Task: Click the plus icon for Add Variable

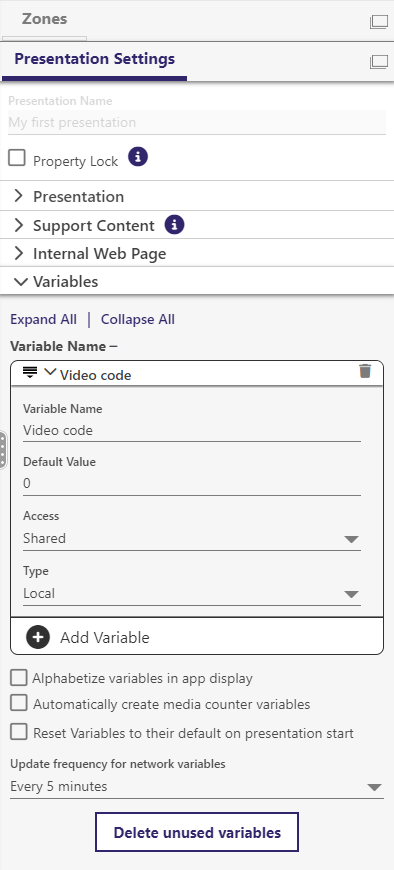Action: [38, 637]
